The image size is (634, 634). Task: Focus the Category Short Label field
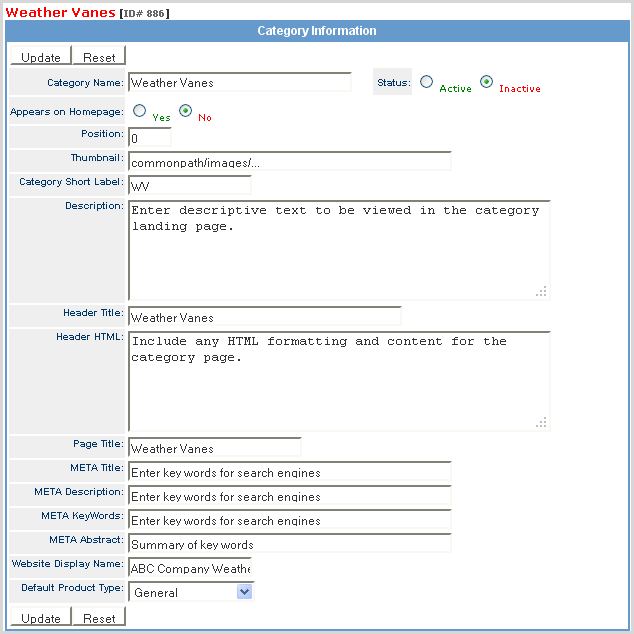click(x=189, y=185)
